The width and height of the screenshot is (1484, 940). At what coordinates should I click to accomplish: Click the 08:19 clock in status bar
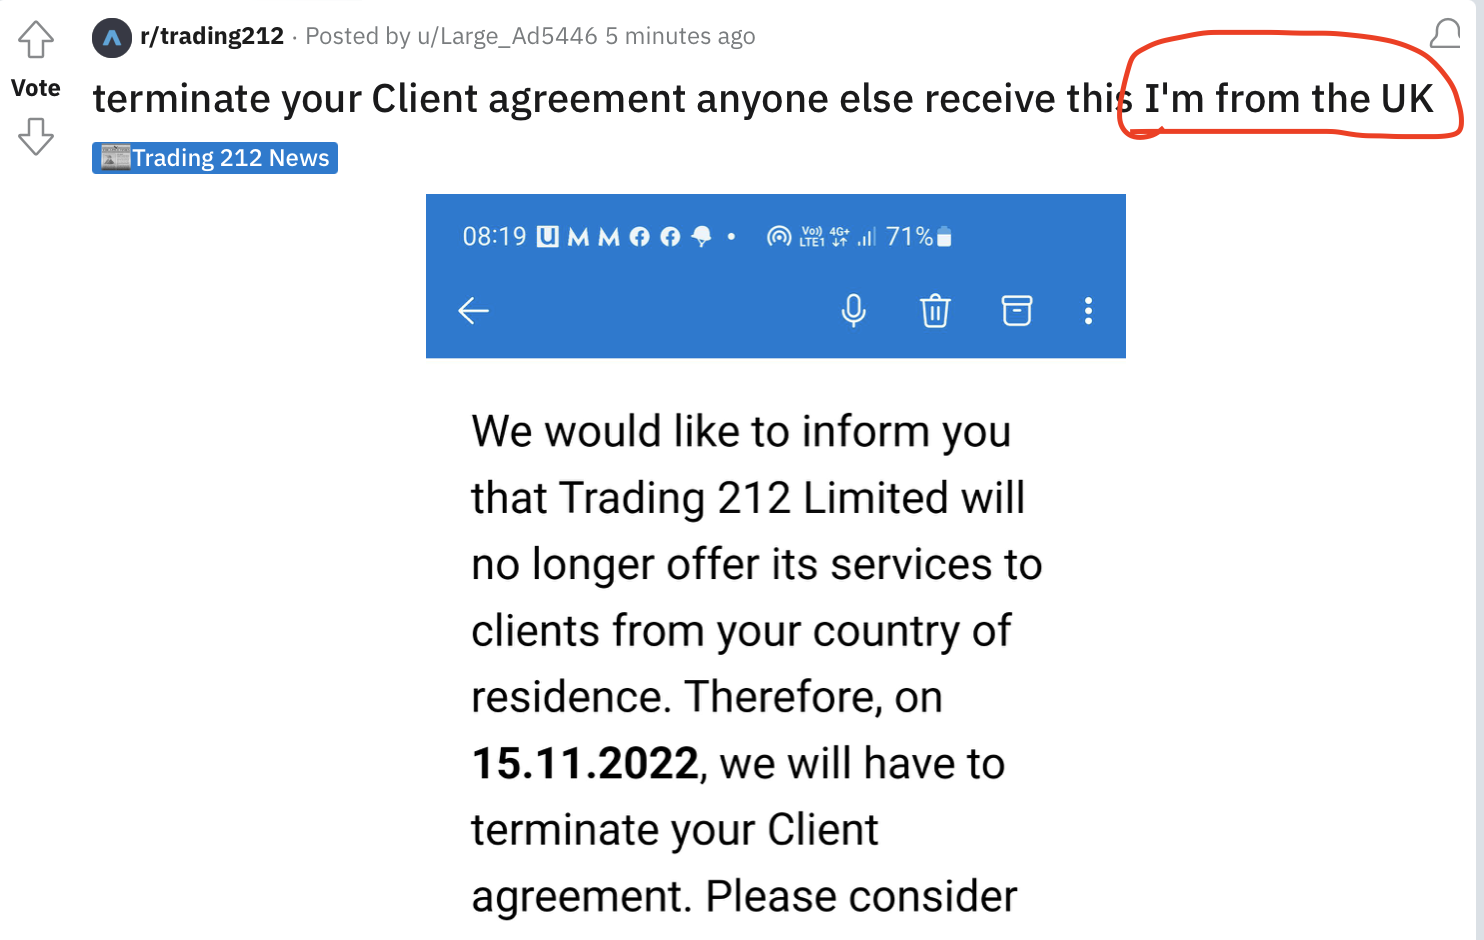tap(494, 237)
